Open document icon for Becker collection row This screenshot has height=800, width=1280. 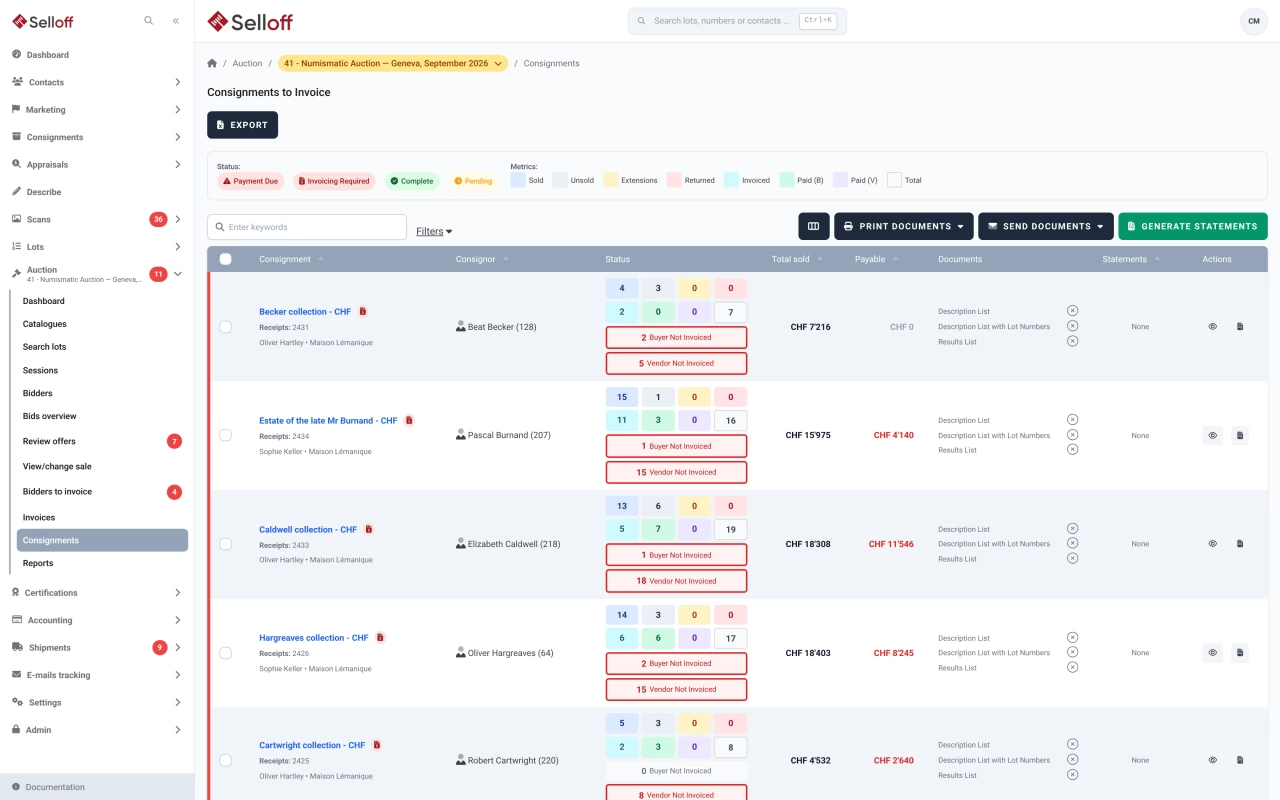click(1240, 327)
